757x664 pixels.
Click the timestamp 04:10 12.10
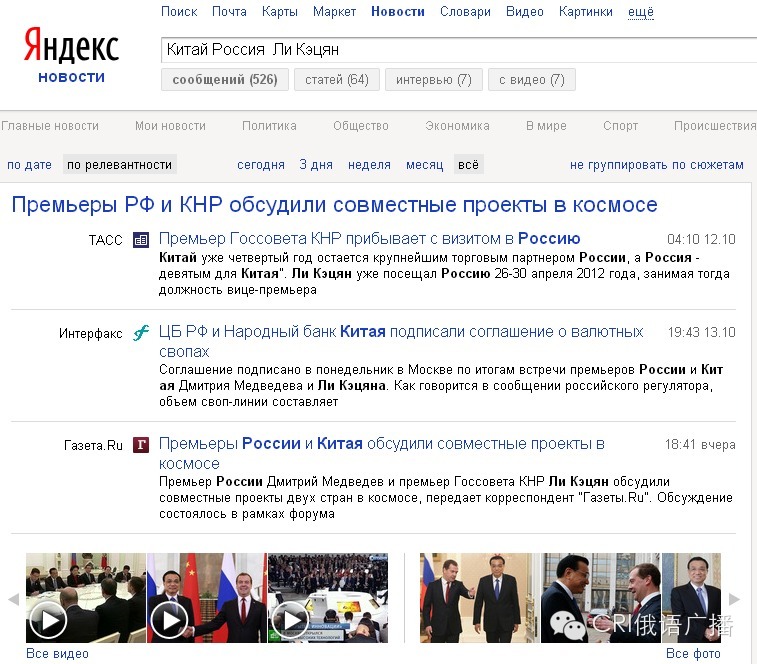pyautogui.click(x=701, y=240)
